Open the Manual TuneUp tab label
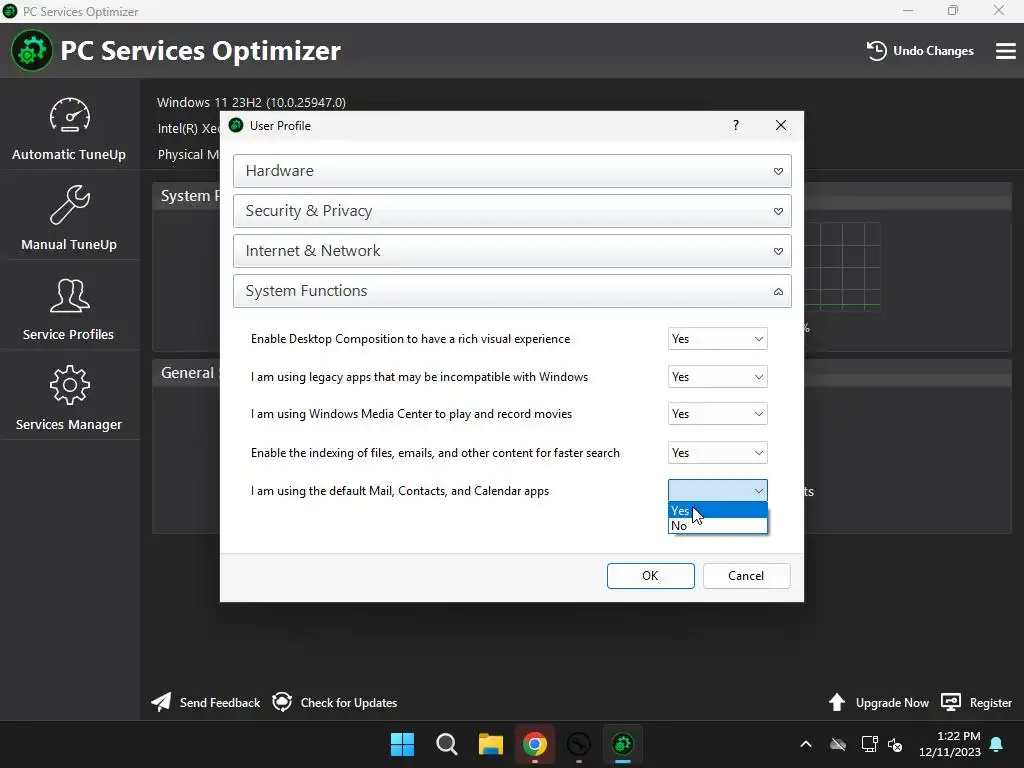Screen dimensions: 1024x768 coord(69,244)
